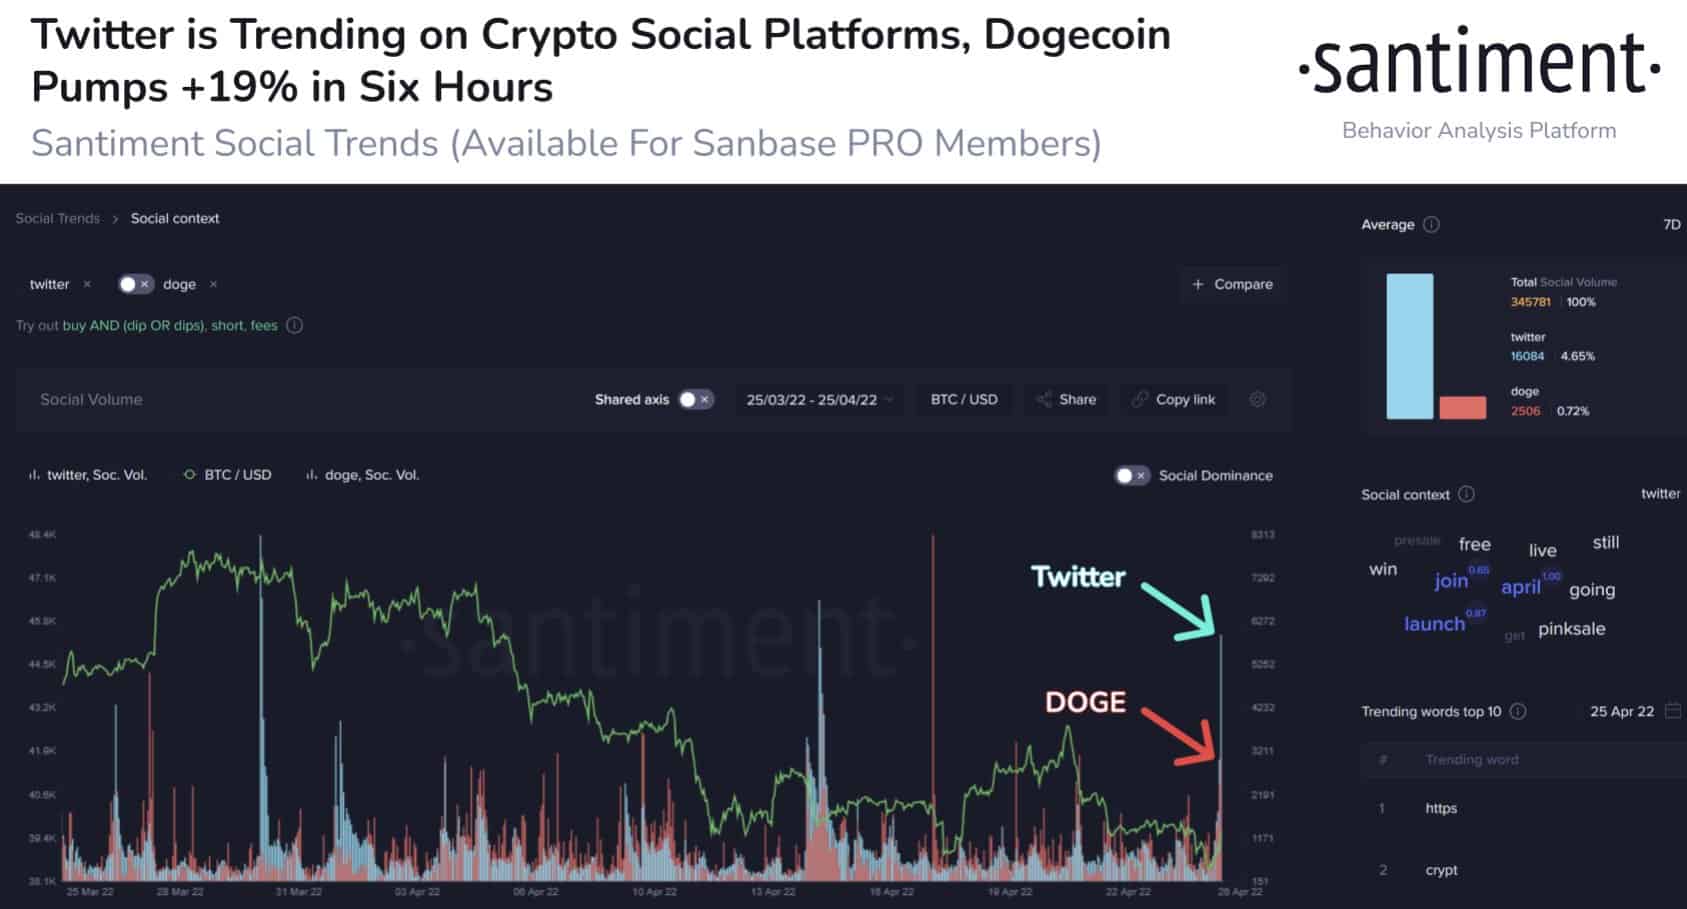
Task: Open the 25/03/22 - 25/04/22 date range dropdown
Action: 819,399
